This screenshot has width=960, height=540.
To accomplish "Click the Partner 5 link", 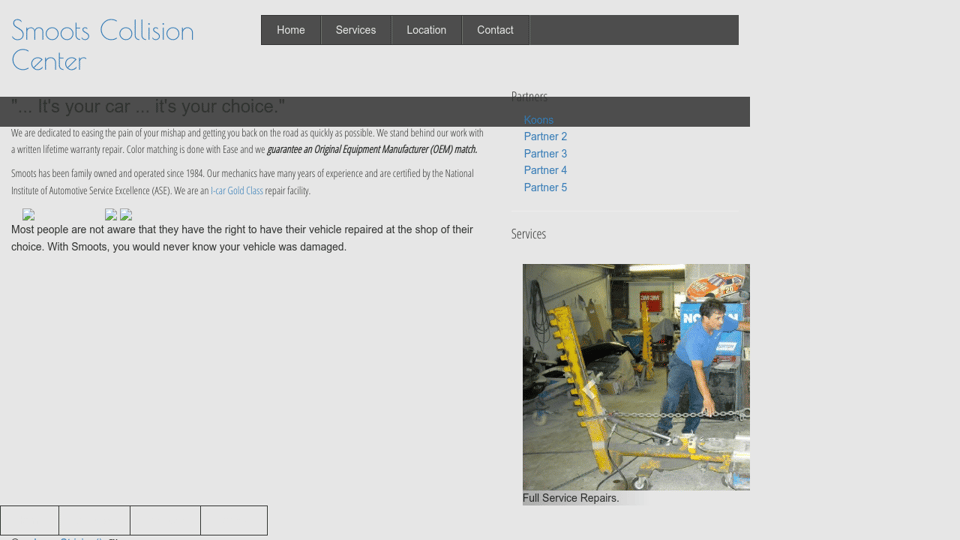I will pyautogui.click(x=545, y=188).
